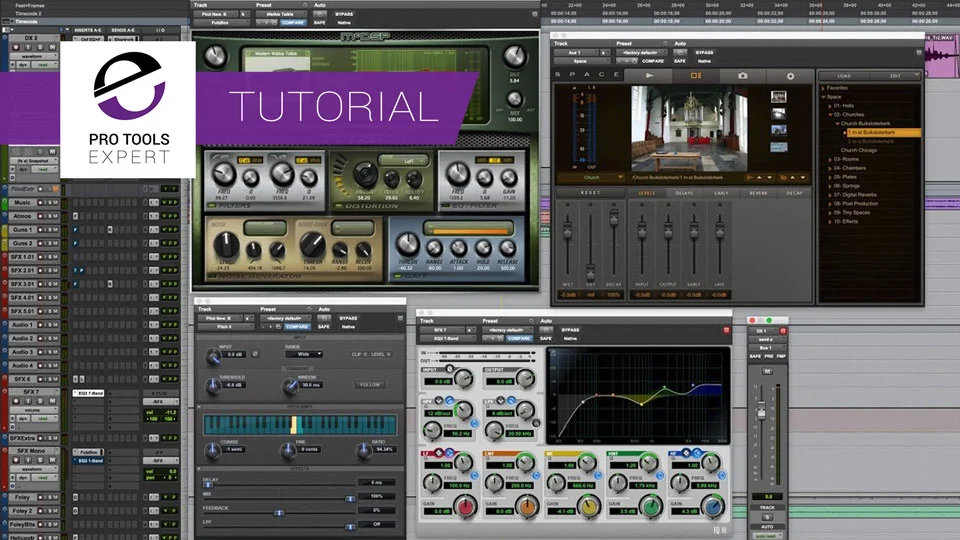Click the highlighted key on Pitch shift keyboard

(x=294, y=425)
